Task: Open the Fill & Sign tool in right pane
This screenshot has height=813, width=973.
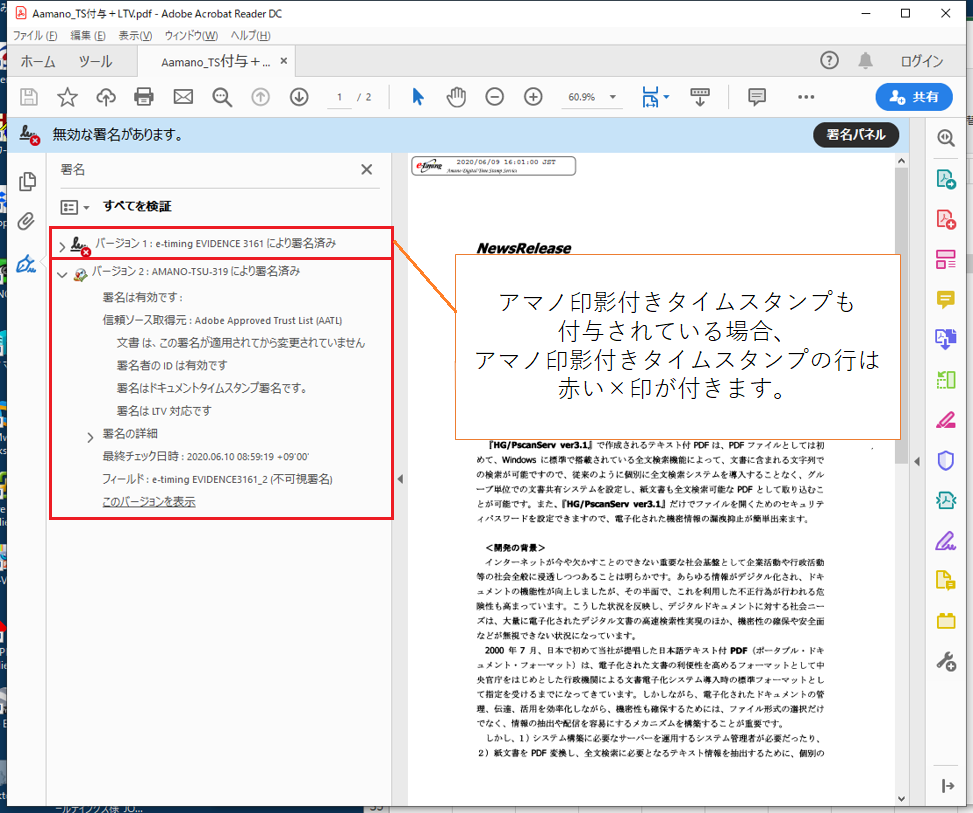Action: click(946, 541)
